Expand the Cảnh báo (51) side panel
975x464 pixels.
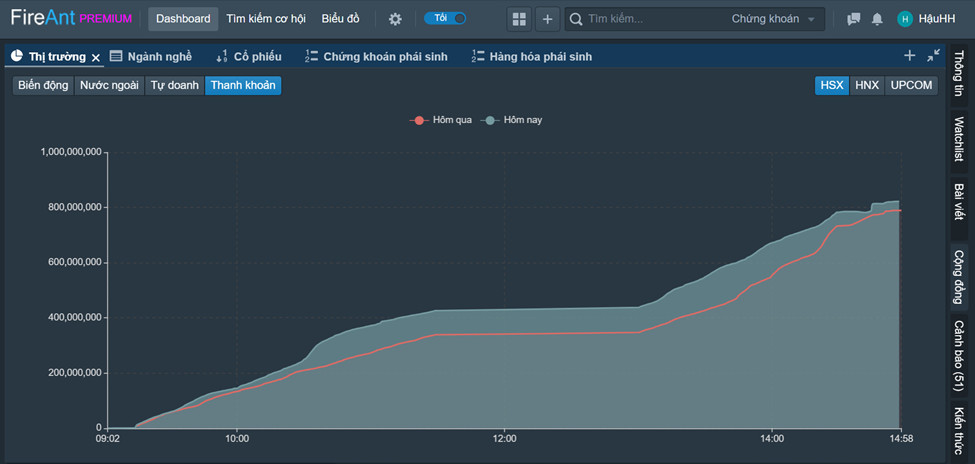pyautogui.click(x=958, y=358)
